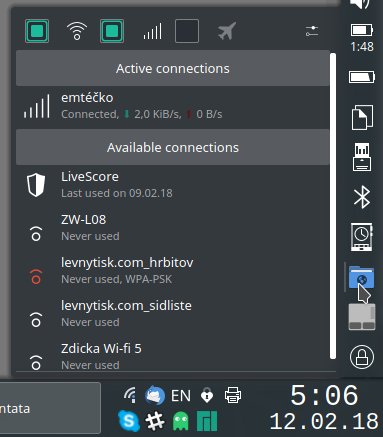Click the clock showing 5:06
Screen dimensions: 383x437
324,396
